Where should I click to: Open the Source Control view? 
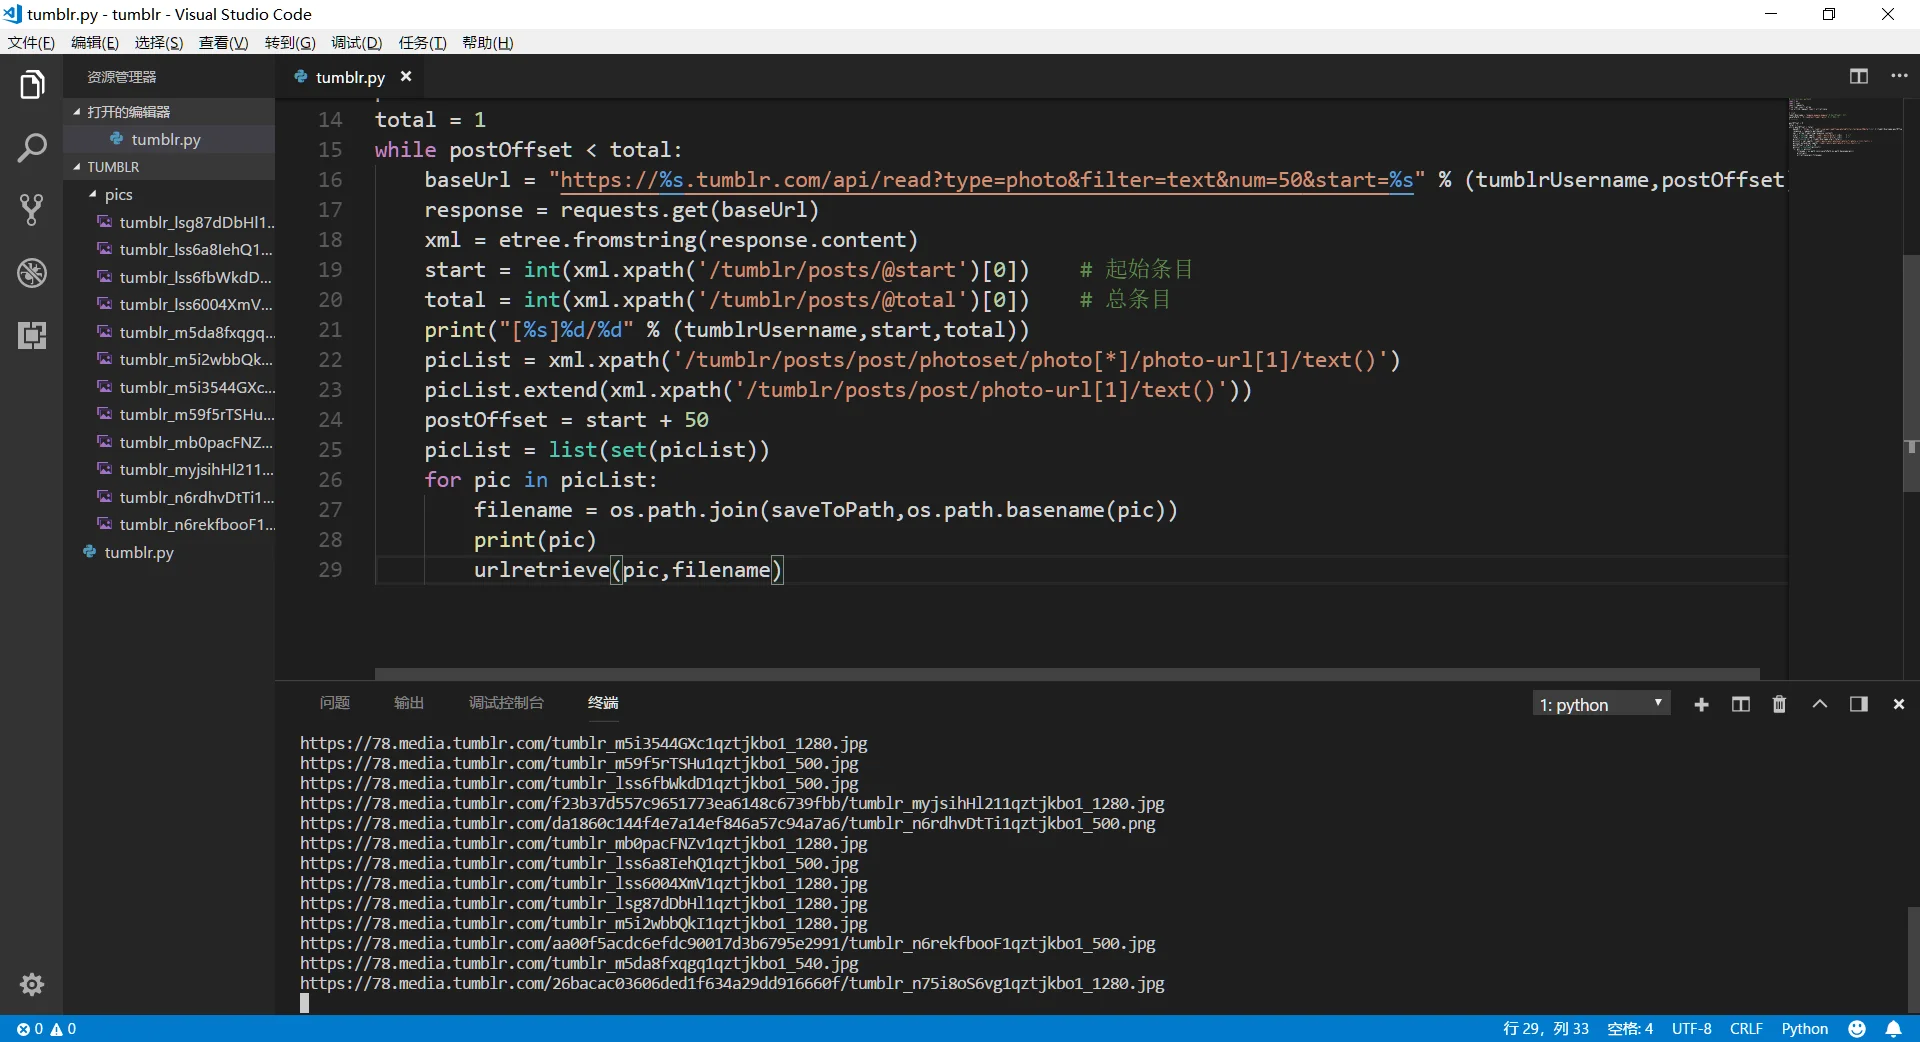pos(32,210)
